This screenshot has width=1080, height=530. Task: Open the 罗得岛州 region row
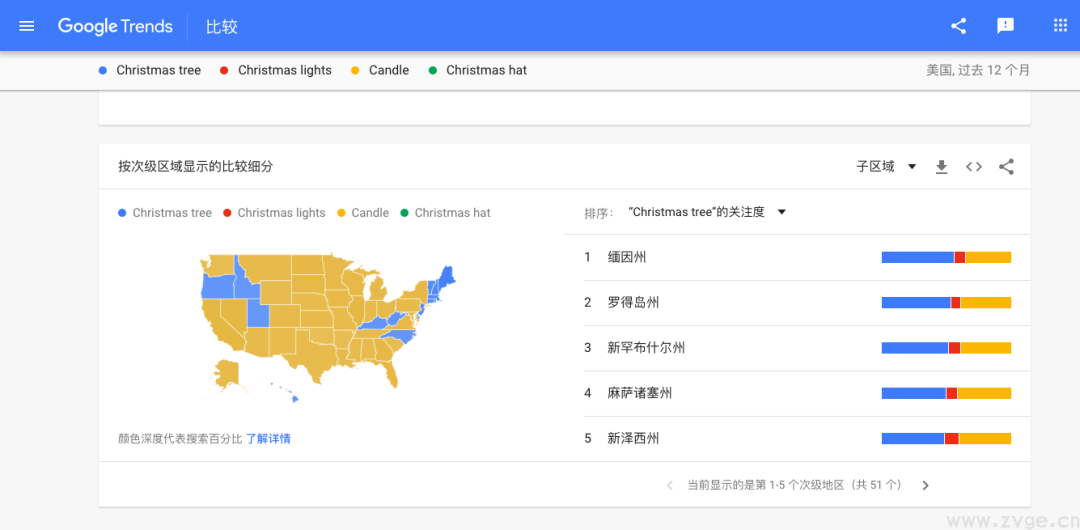(633, 302)
